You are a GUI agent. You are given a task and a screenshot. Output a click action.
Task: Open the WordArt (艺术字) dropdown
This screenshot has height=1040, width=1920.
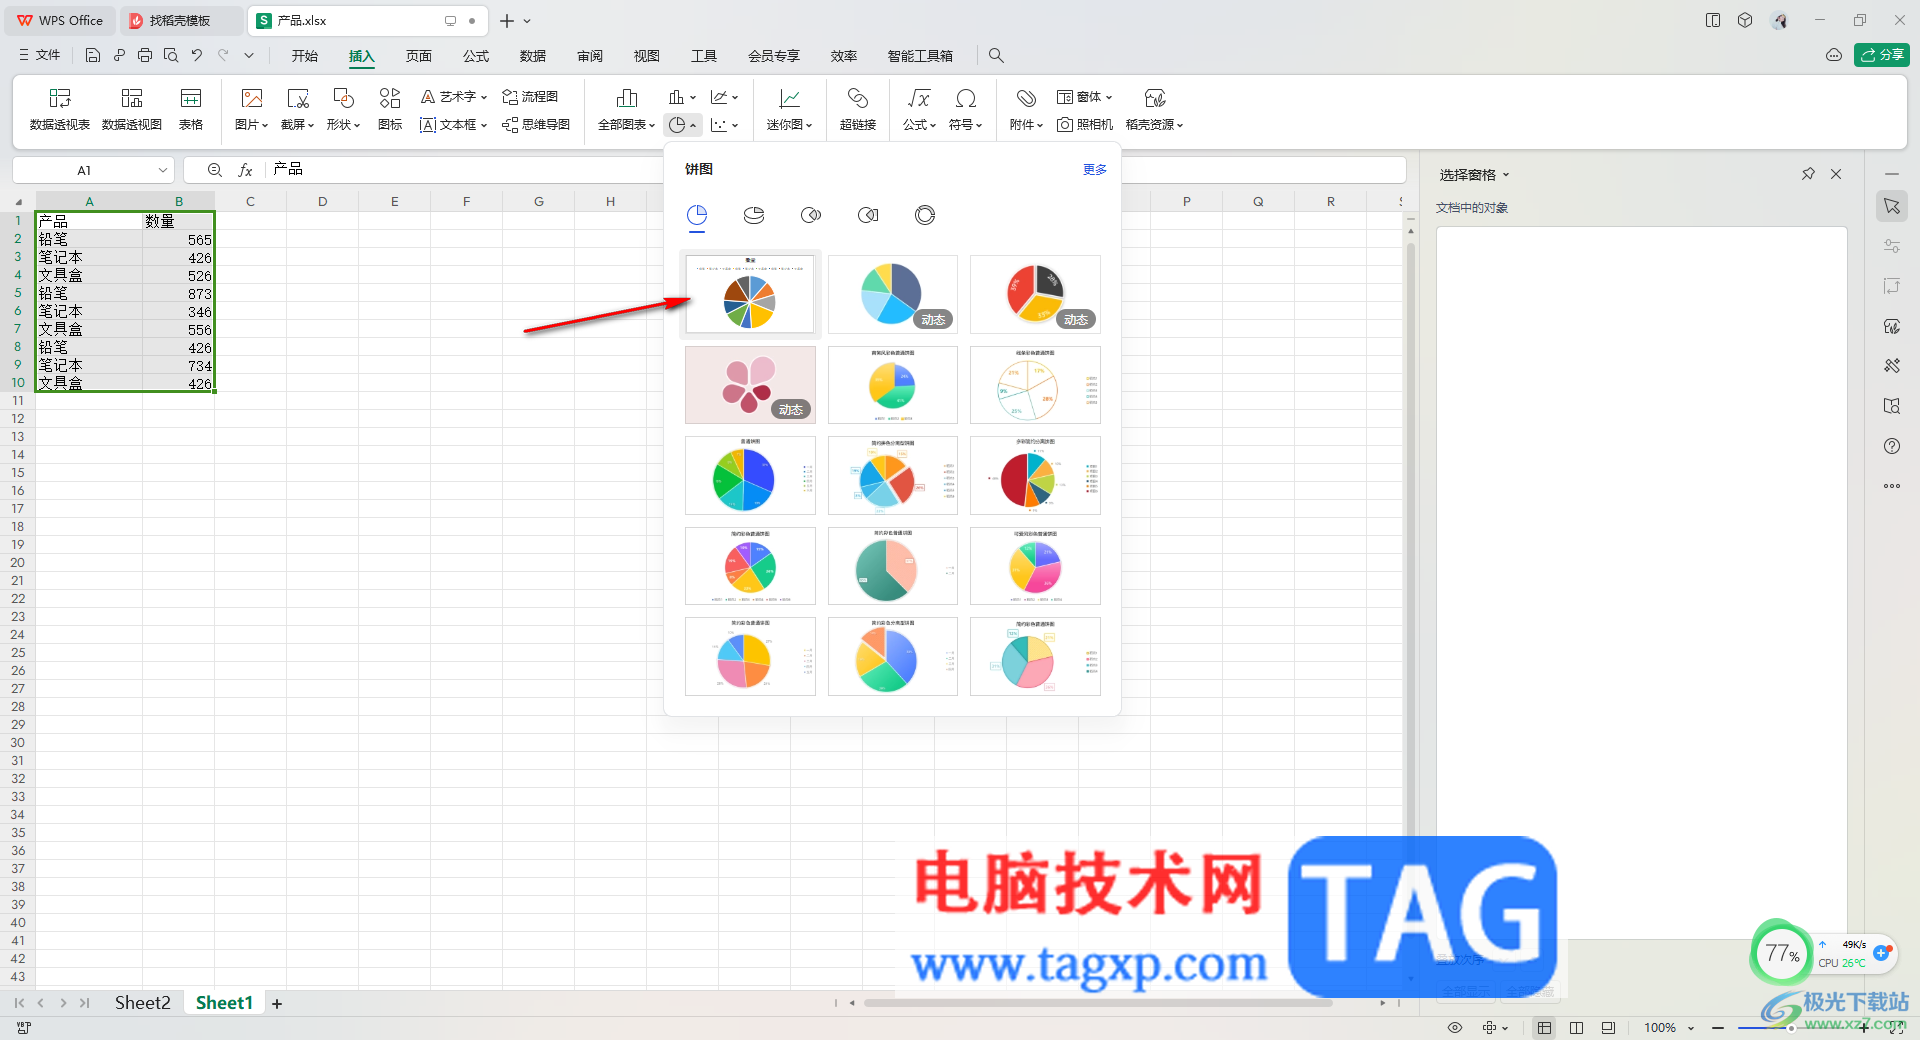[x=454, y=97]
